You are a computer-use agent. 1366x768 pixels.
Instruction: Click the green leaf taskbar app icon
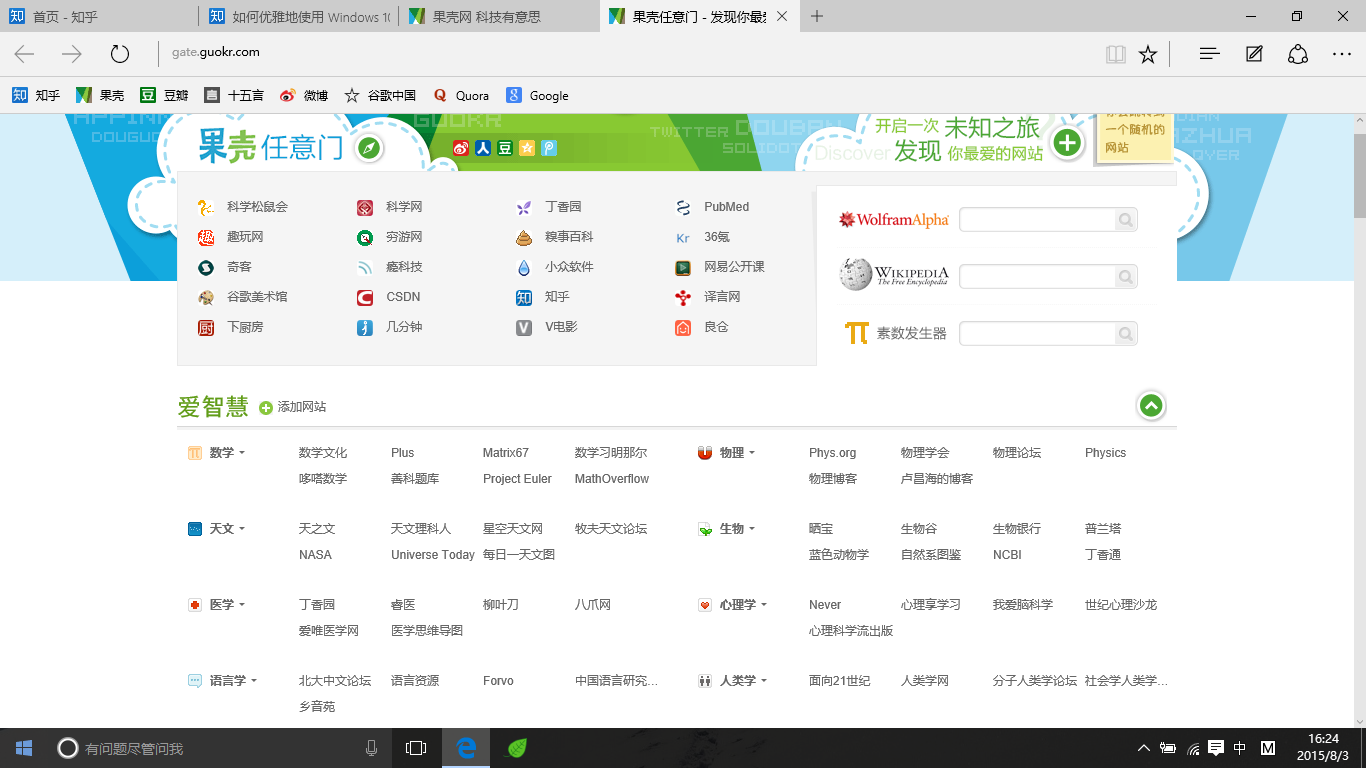coord(517,748)
